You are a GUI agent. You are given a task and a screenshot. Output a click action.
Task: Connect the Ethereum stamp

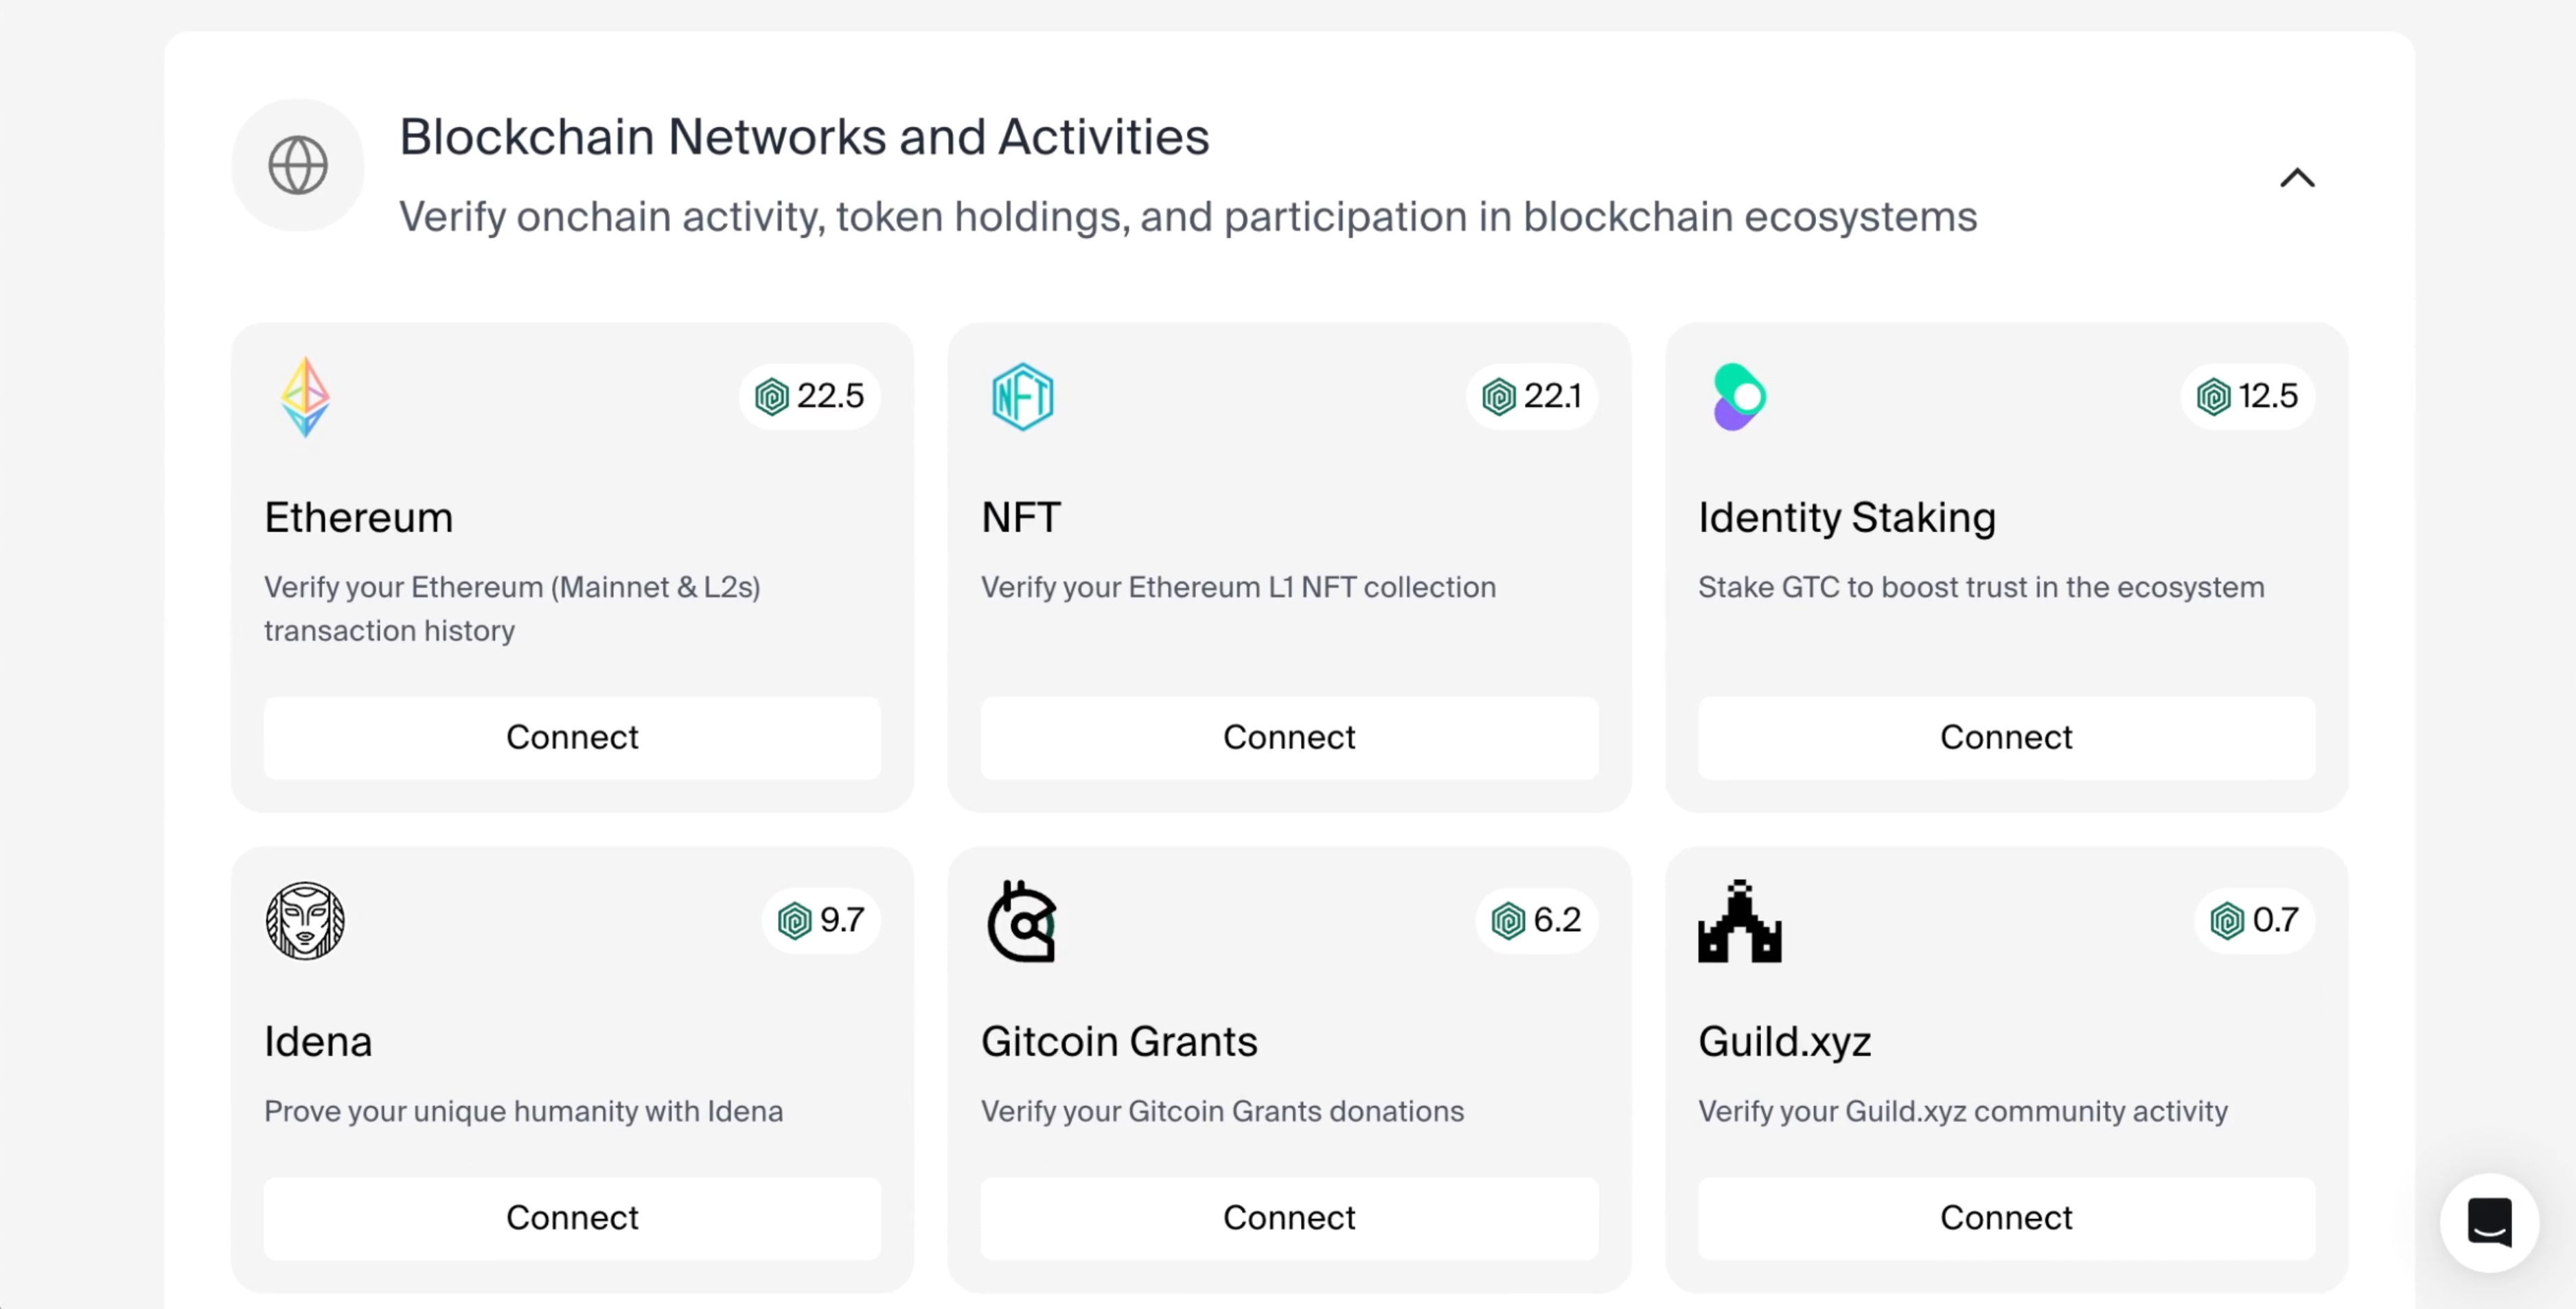(x=572, y=738)
